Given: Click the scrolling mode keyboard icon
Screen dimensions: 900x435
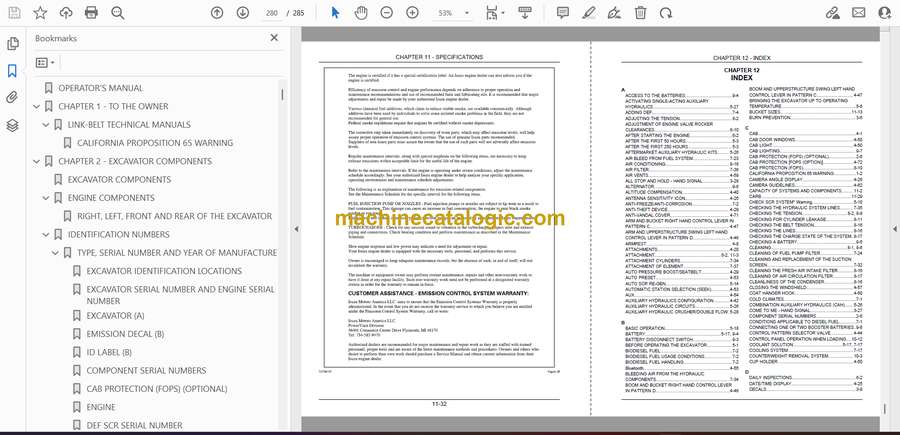Looking at the screenshot, I should click(525, 13).
